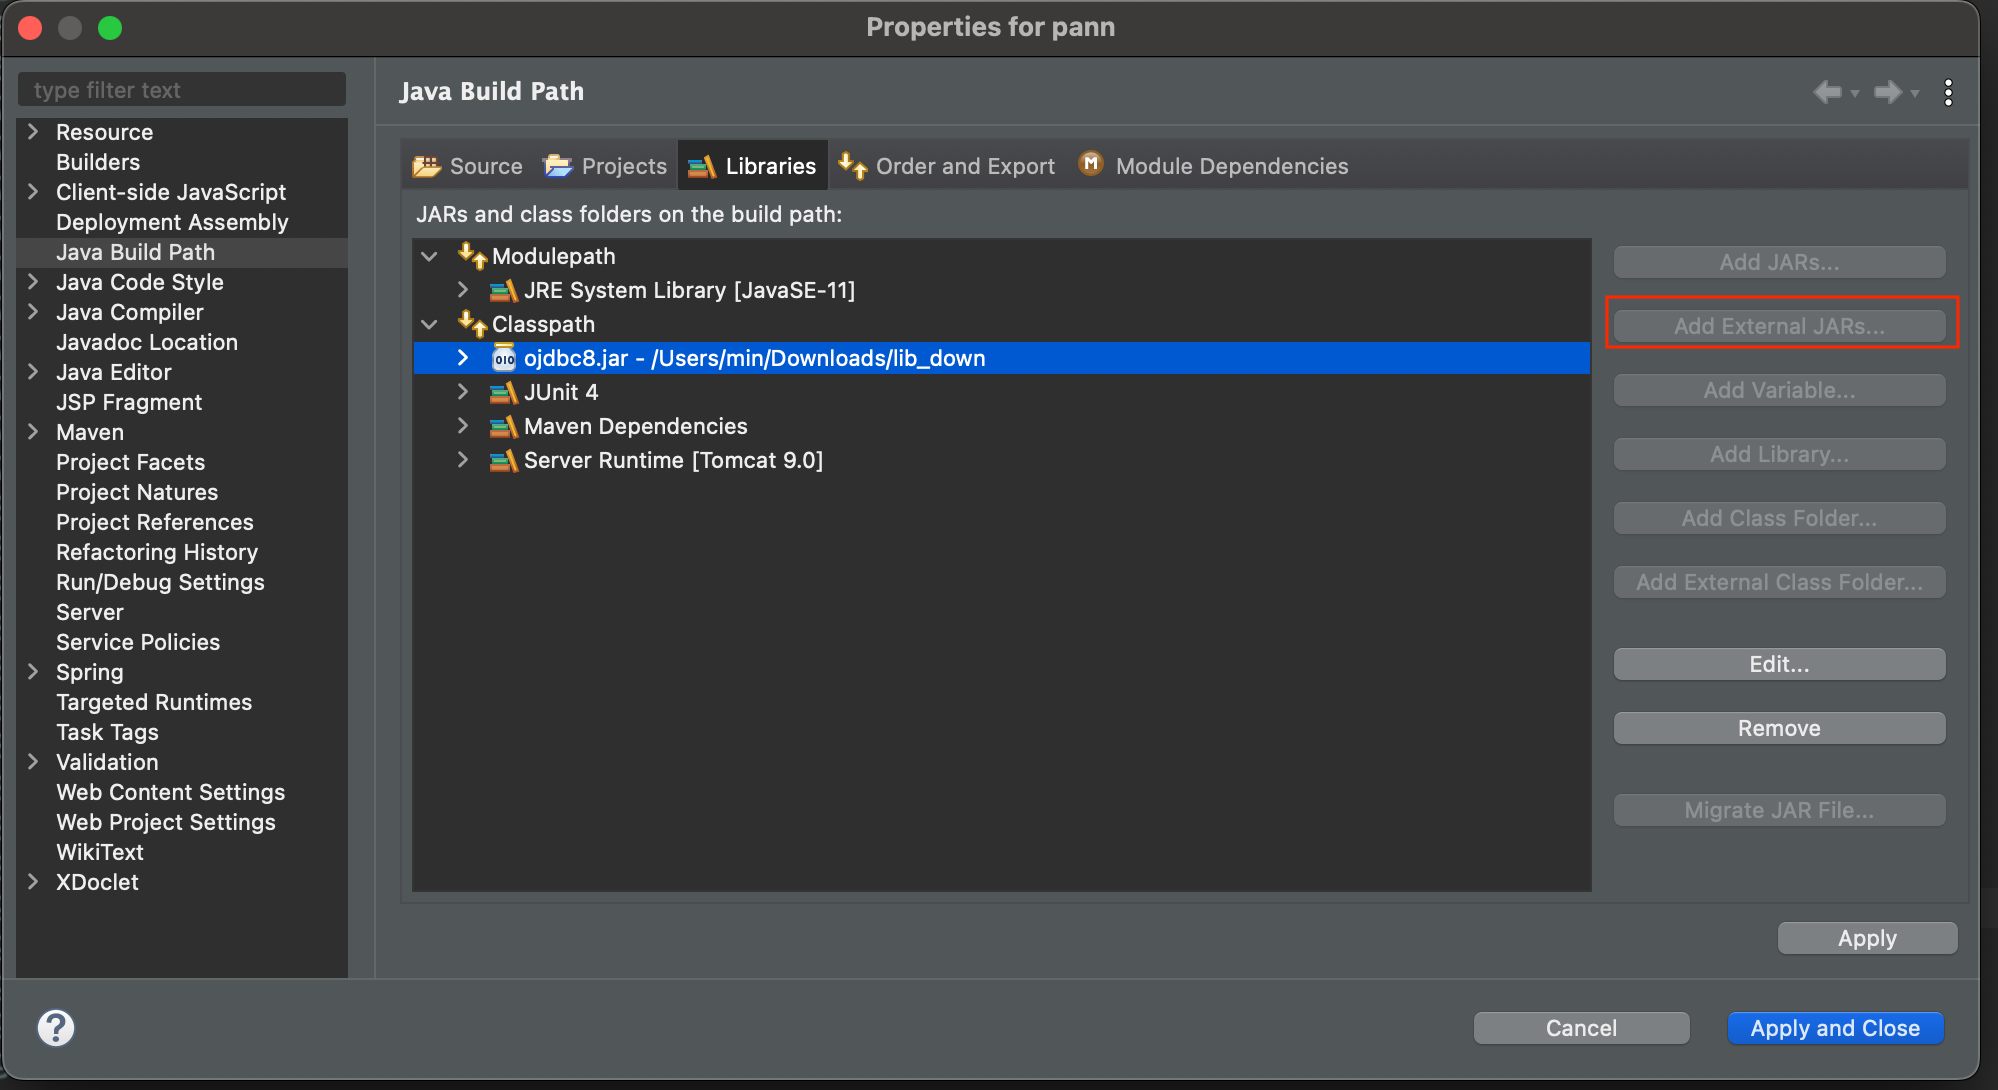Open back history dropdown arrow
1998x1090 pixels.
tap(1855, 93)
